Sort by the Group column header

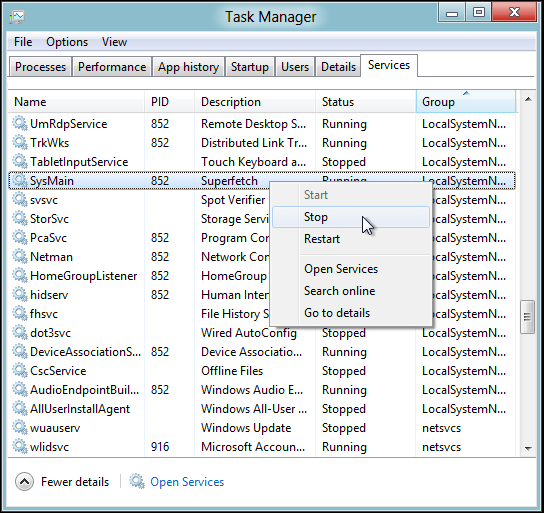click(x=466, y=102)
